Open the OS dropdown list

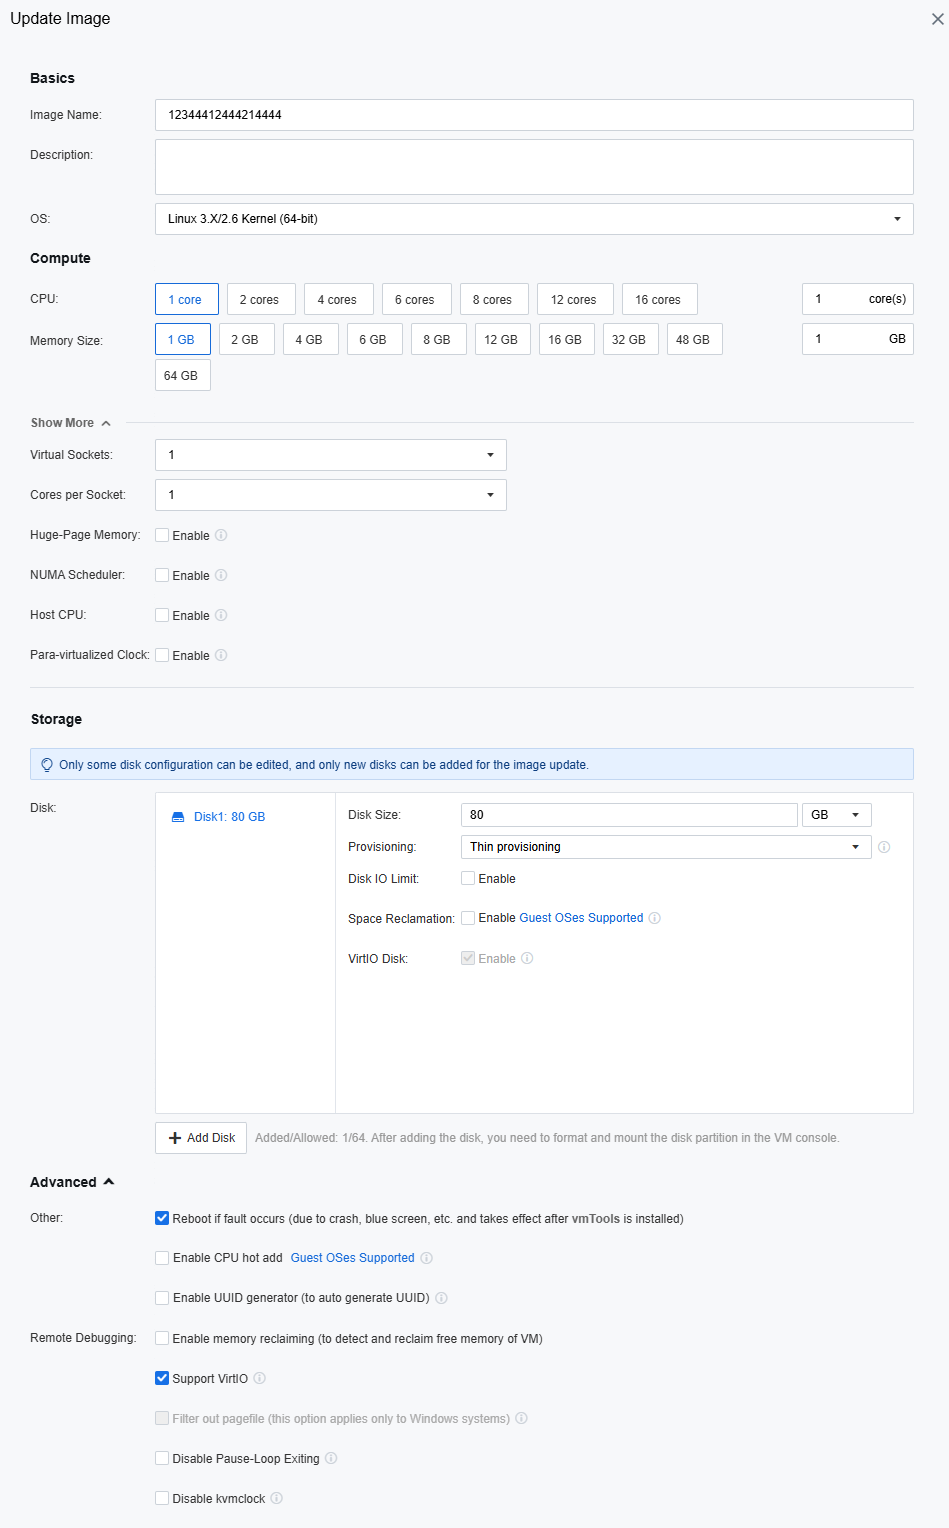click(x=534, y=219)
